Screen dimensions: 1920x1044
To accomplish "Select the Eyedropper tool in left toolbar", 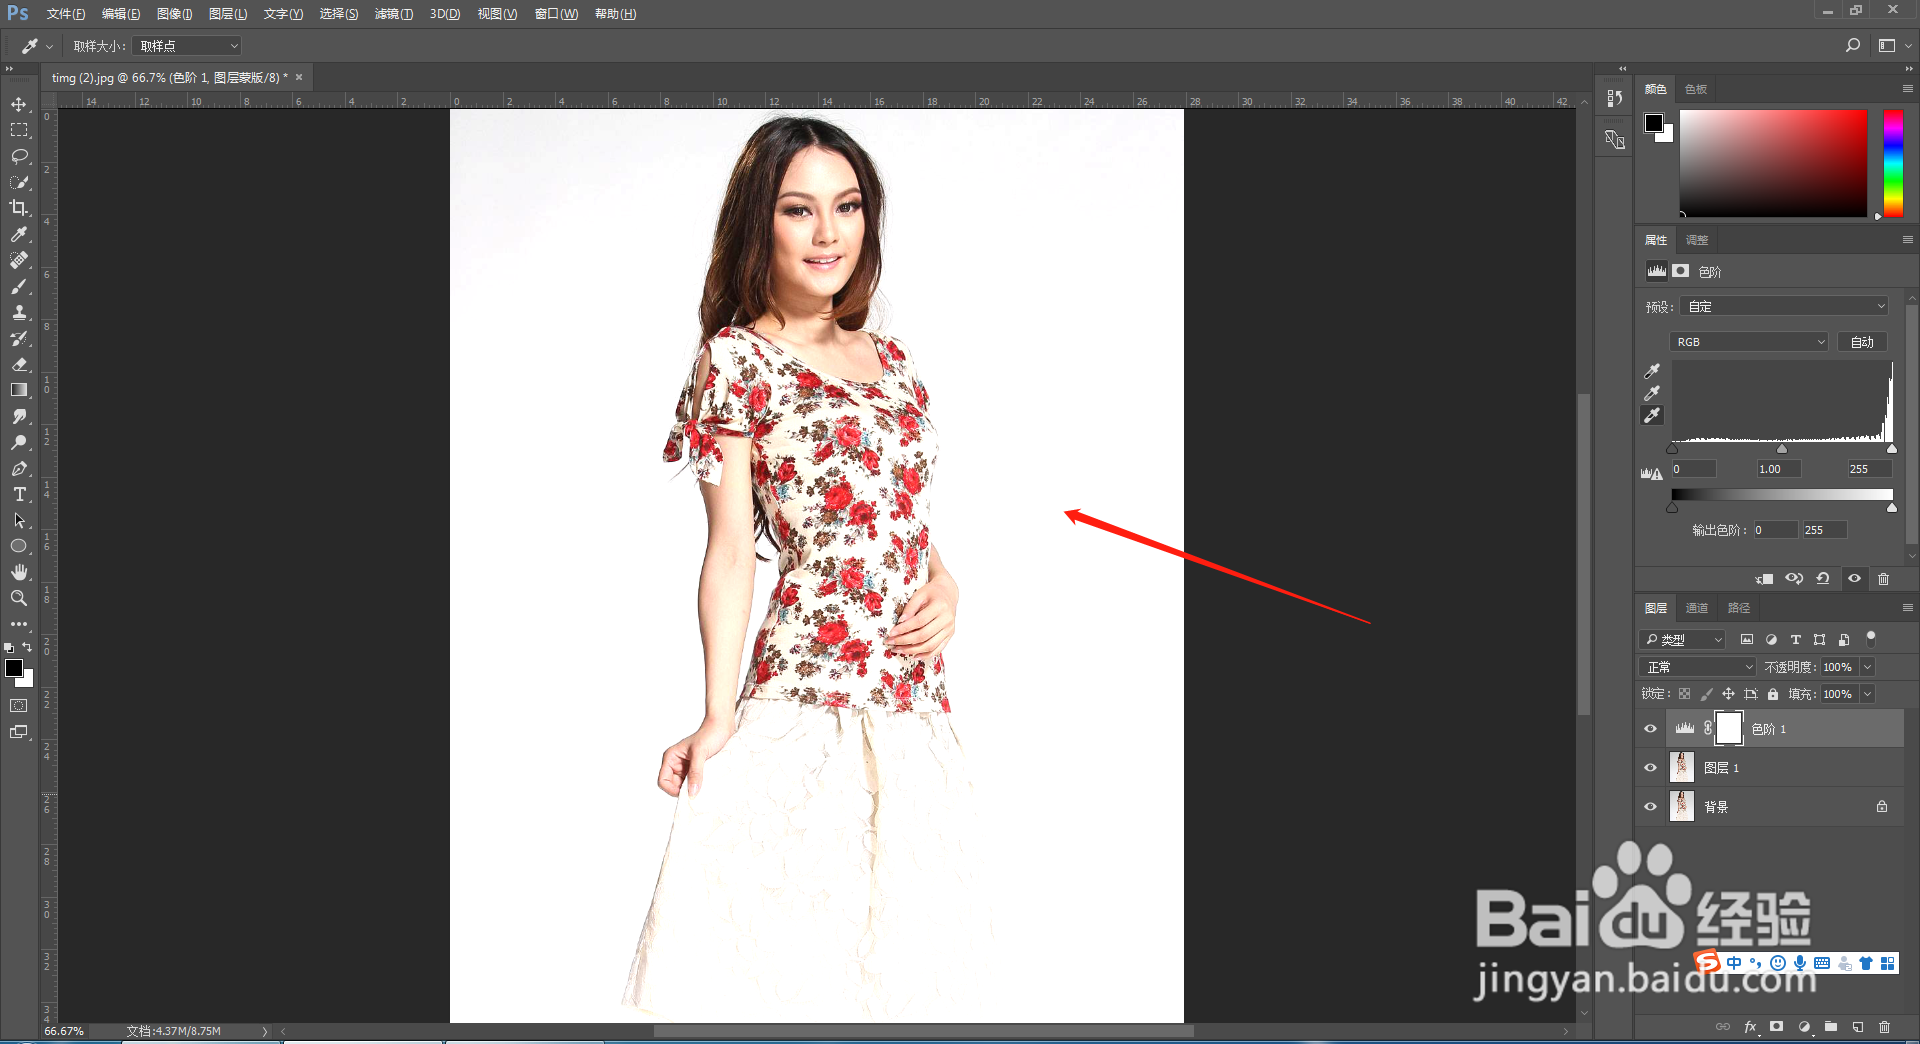I will (x=19, y=234).
